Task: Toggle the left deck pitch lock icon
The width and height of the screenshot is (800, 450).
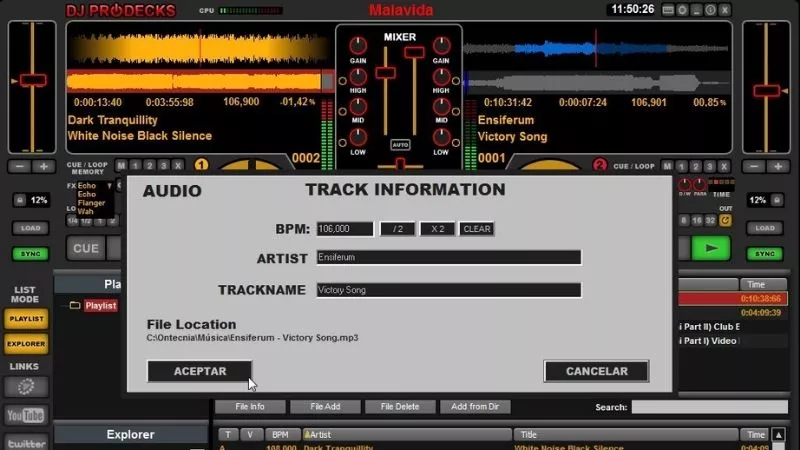Action: point(20,200)
